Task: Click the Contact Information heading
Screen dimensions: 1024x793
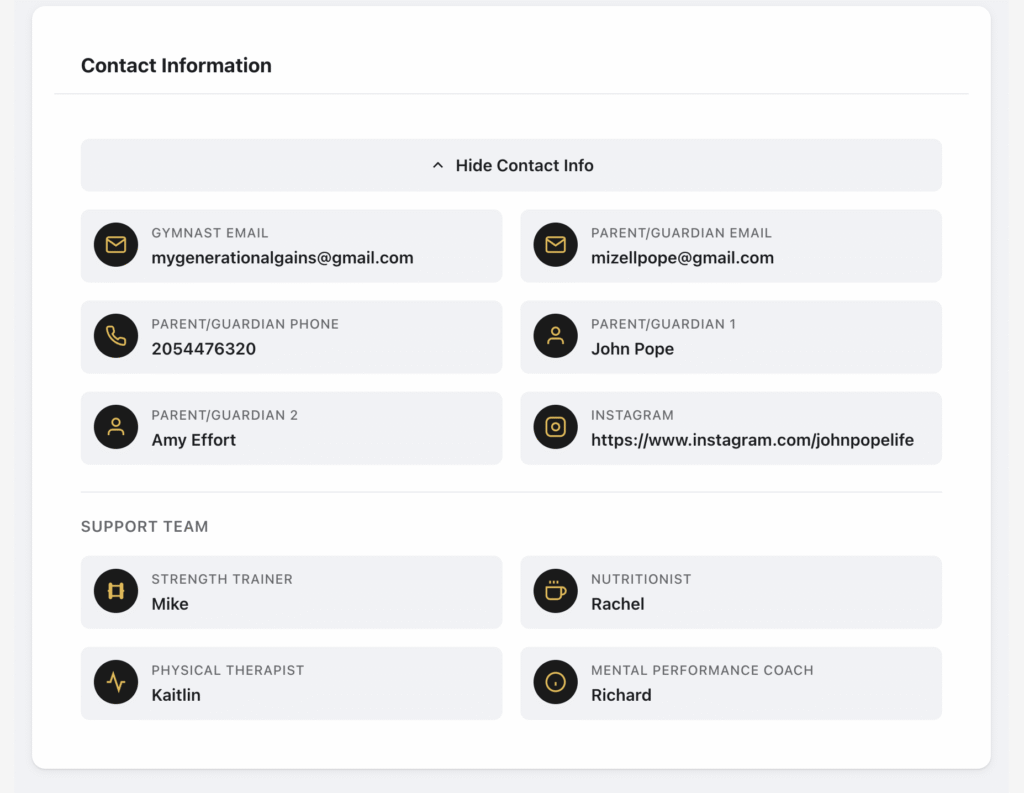Action: coord(176,66)
